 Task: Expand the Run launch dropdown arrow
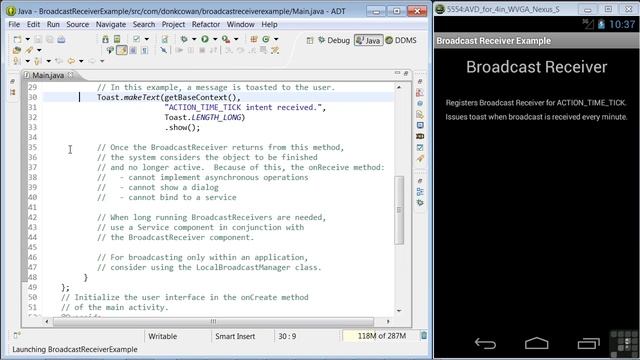tap(215, 39)
